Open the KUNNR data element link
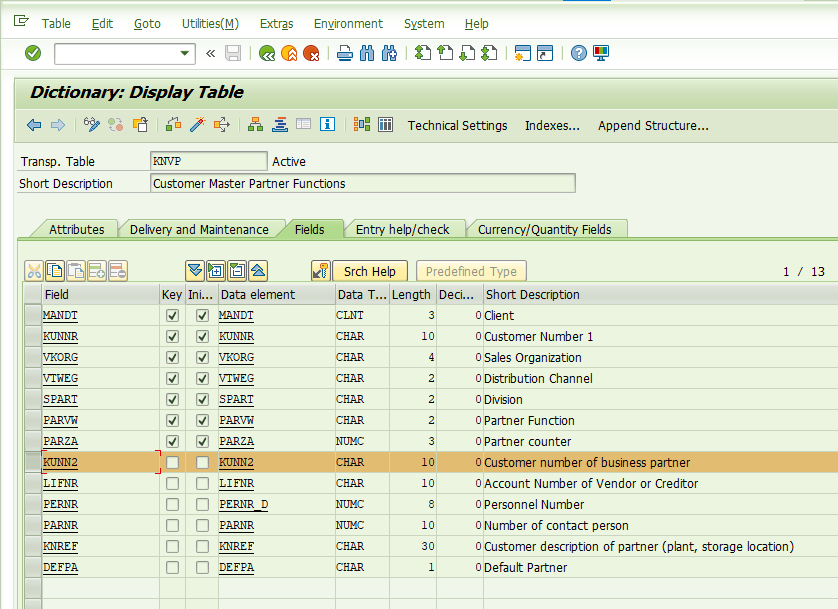838x609 pixels. coord(235,336)
